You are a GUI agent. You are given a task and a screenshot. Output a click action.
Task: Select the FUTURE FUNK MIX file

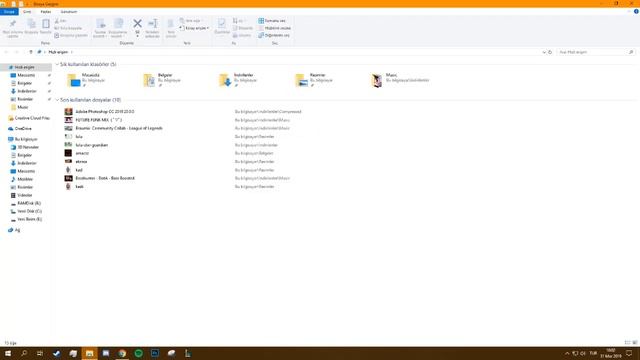(x=98, y=120)
